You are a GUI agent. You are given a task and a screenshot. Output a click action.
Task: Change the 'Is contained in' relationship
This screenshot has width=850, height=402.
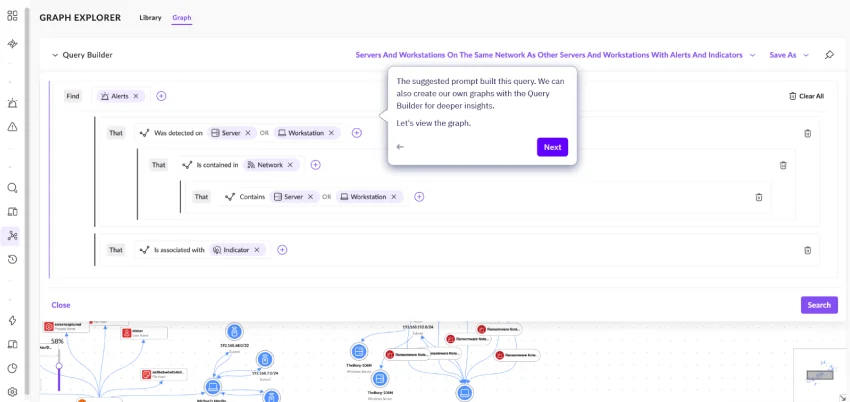tap(210, 165)
